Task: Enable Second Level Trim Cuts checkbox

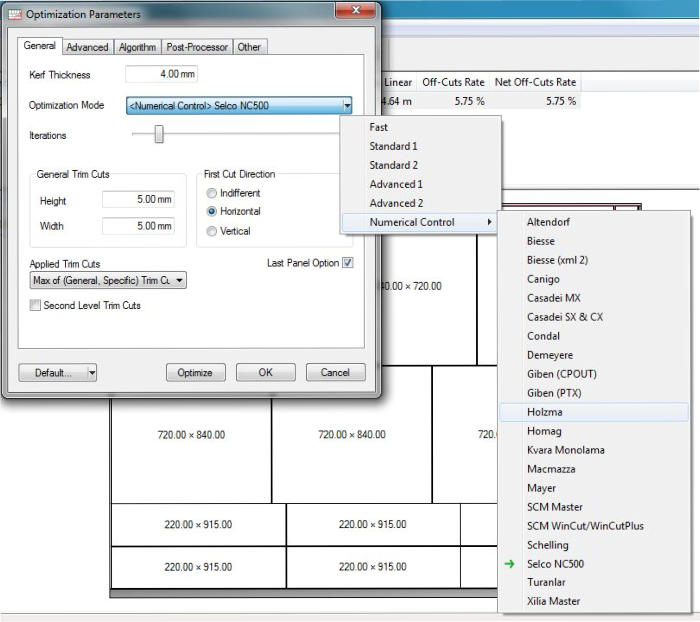Action: [x=35, y=306]
